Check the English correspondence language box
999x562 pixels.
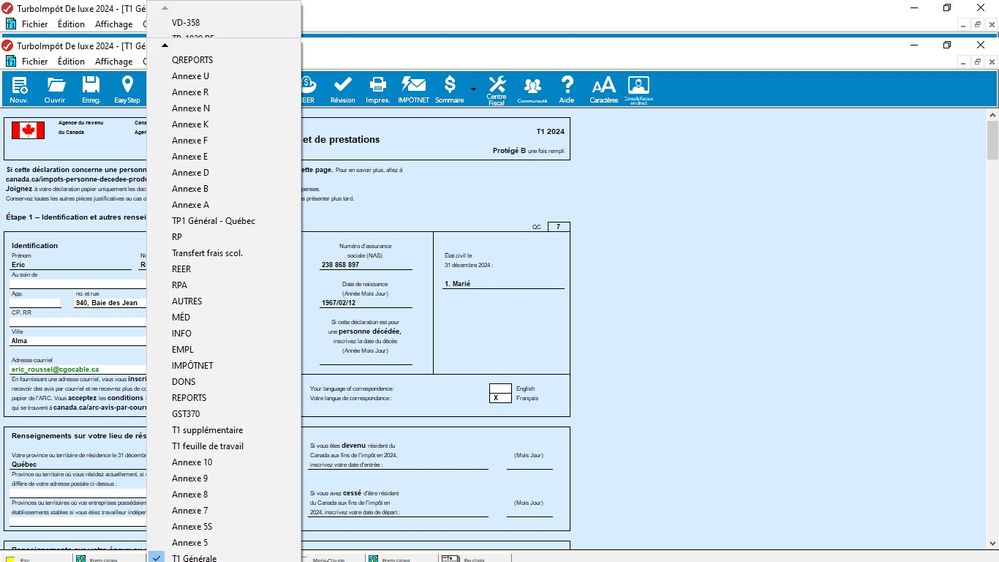(500, 388)
